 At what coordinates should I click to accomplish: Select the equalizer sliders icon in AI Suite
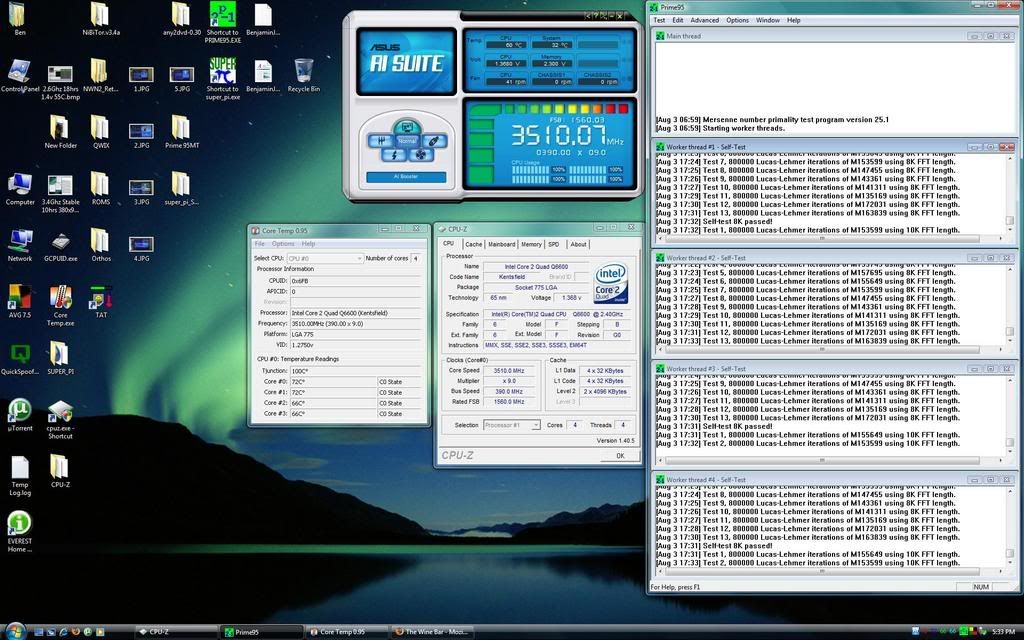pos(379,141)
